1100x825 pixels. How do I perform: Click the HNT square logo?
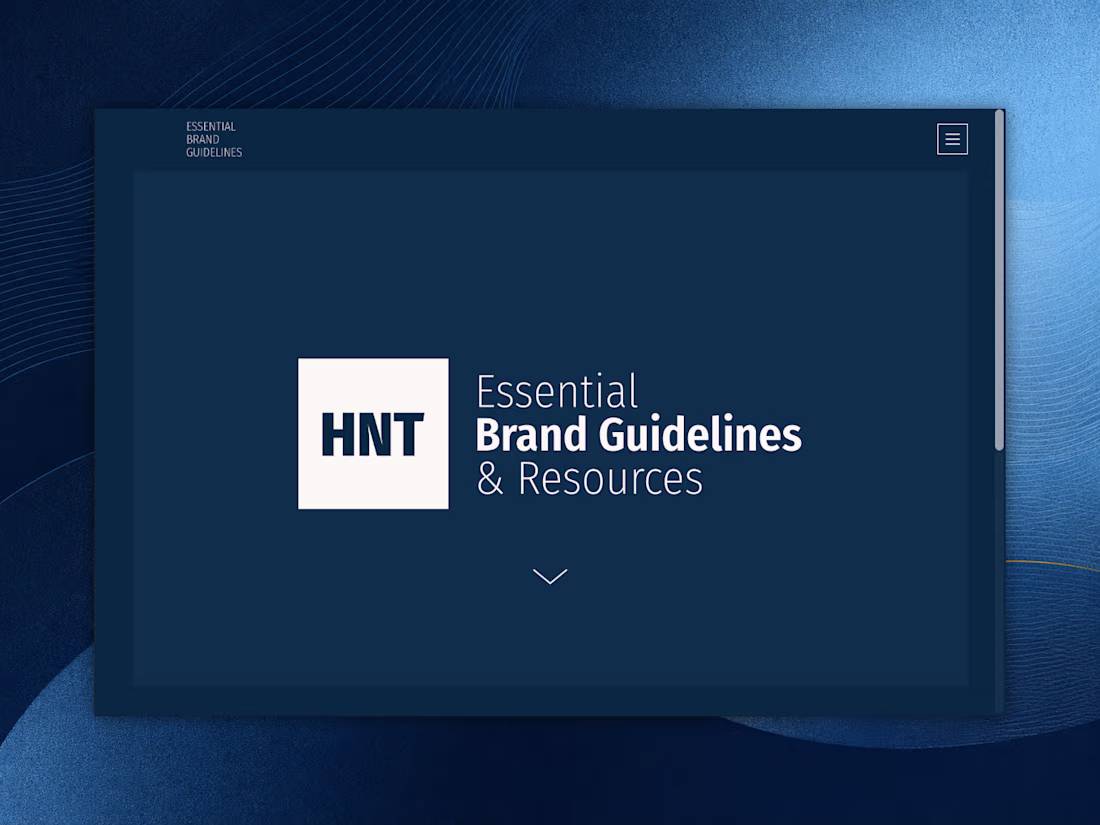(x=373, y=434)
